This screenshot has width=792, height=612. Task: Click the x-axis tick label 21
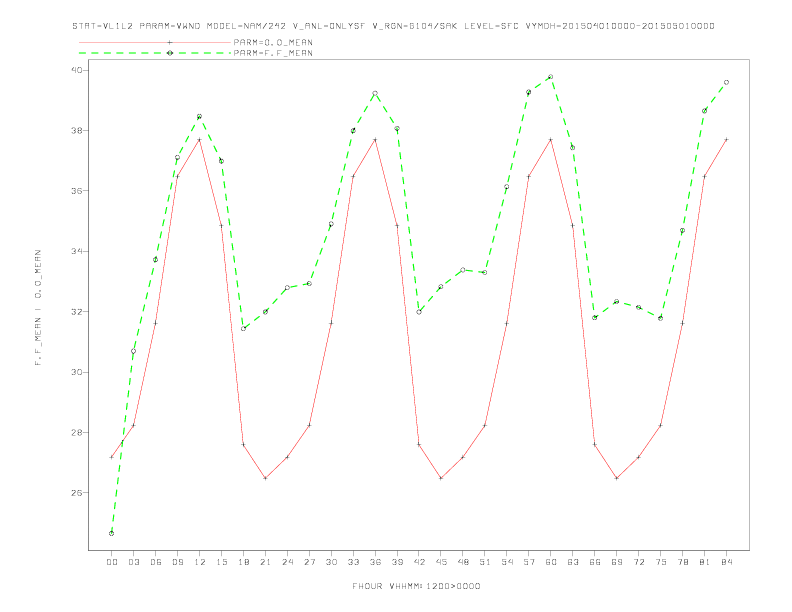pyautogui.click(x=265, y=562)
